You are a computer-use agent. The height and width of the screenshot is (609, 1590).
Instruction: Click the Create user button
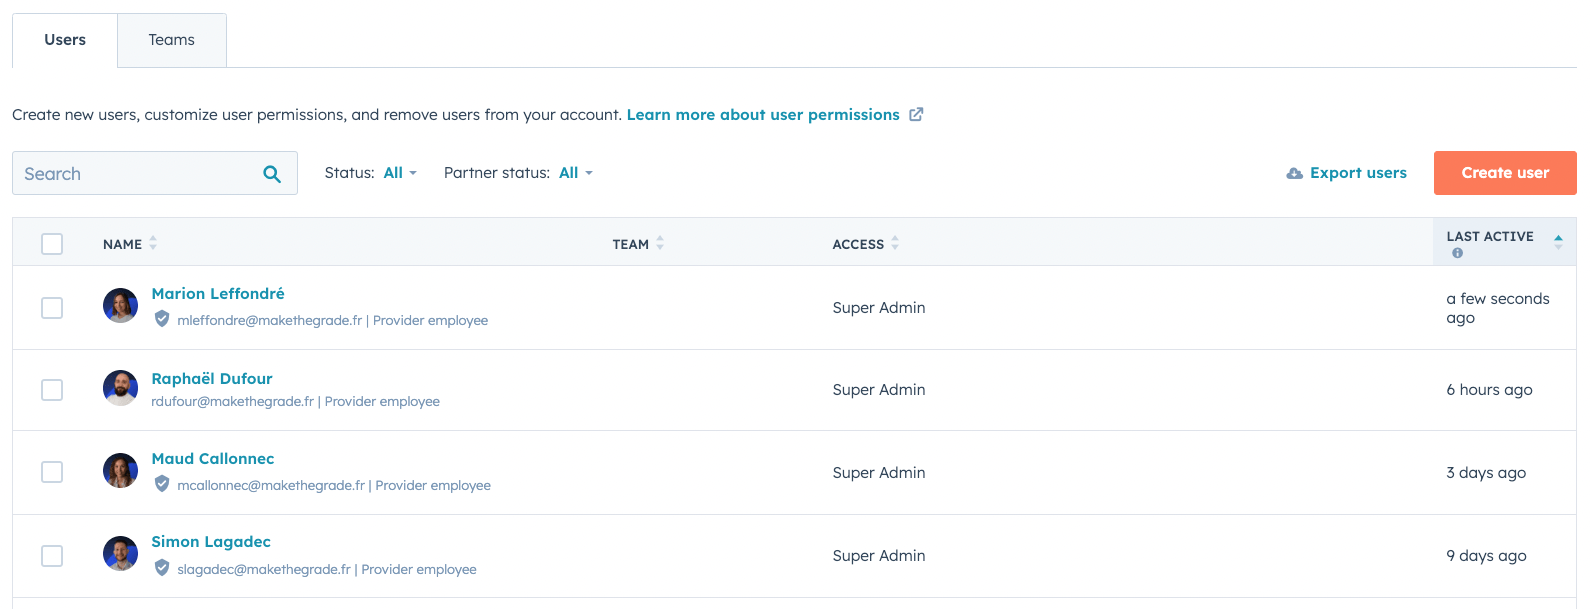pyautogui.click(x=1505, y=173)
